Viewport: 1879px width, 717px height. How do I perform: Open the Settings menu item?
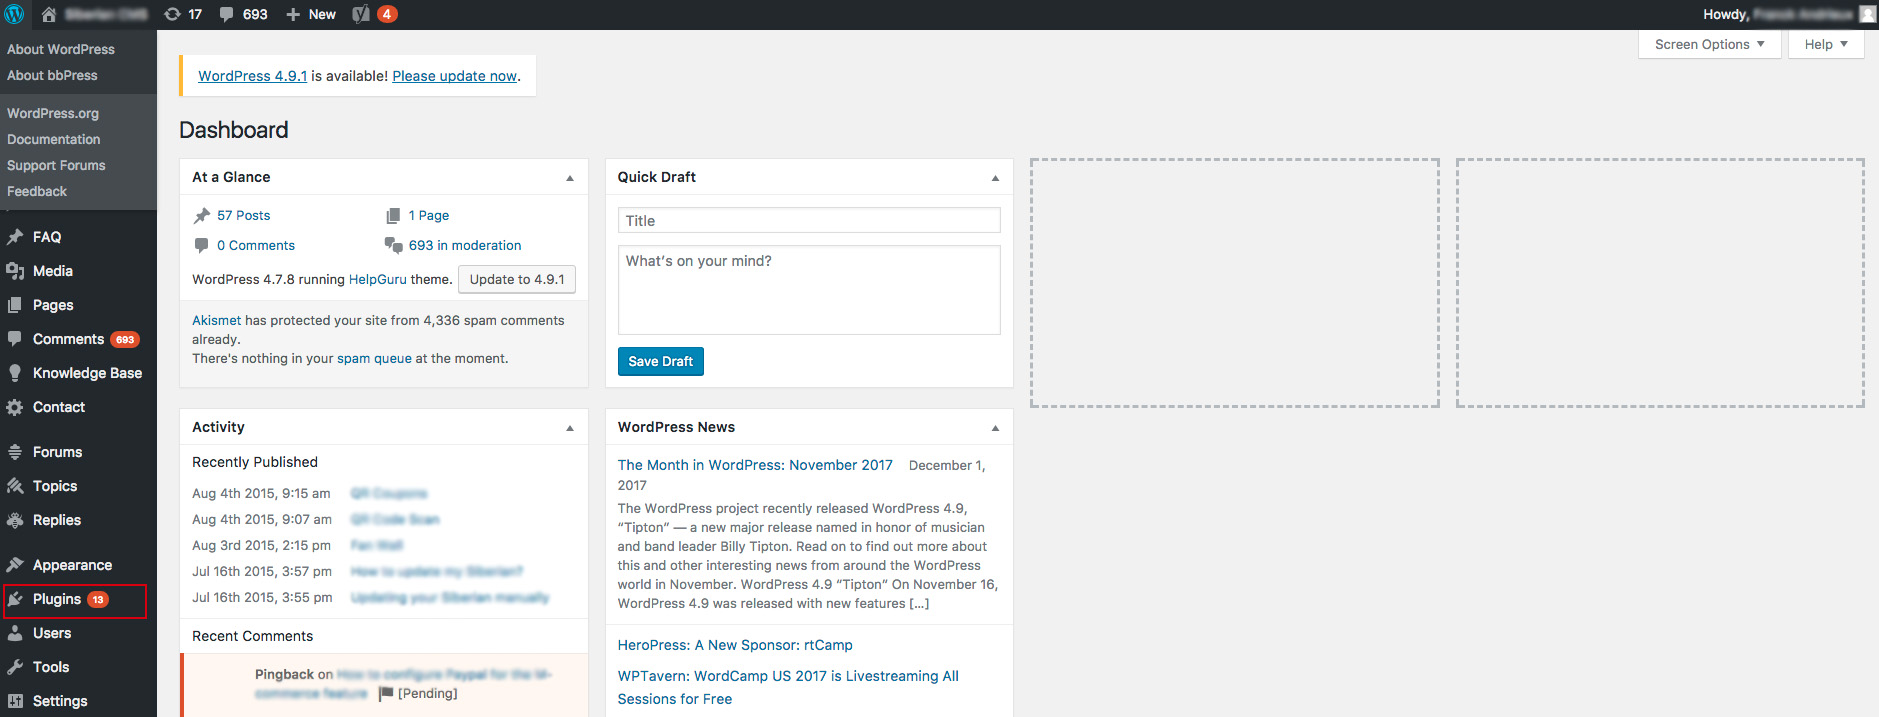coord(60,701)
